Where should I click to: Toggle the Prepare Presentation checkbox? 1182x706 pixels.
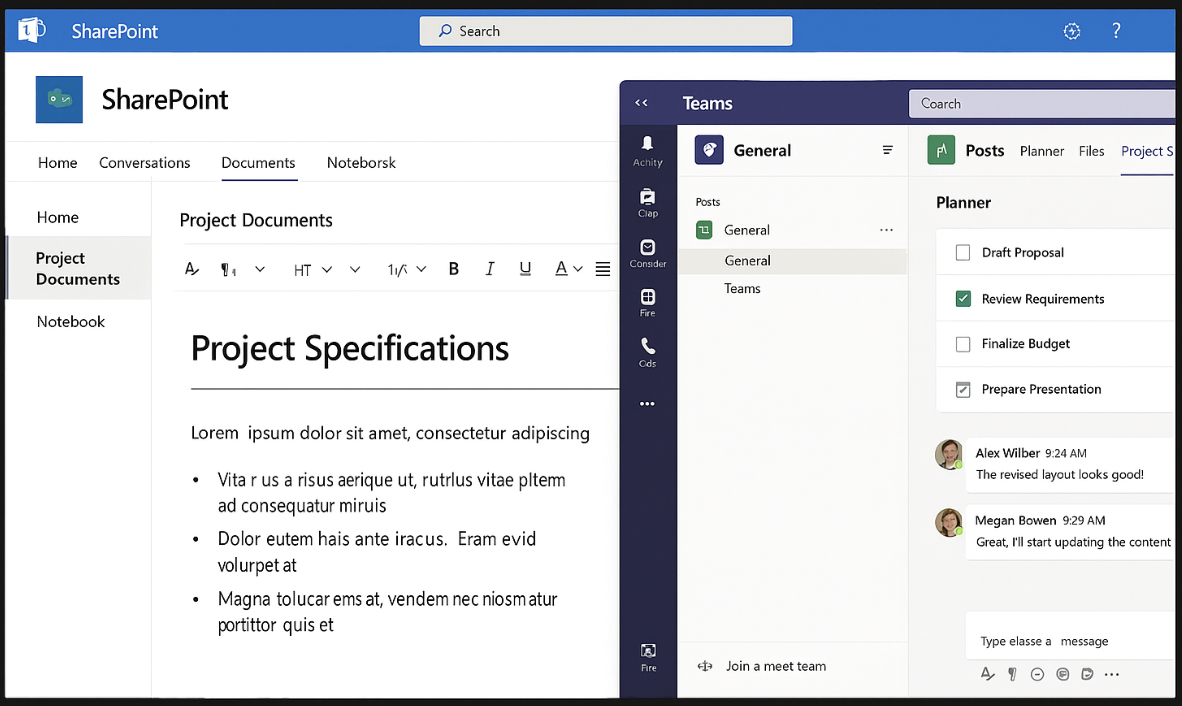(963, 390)
